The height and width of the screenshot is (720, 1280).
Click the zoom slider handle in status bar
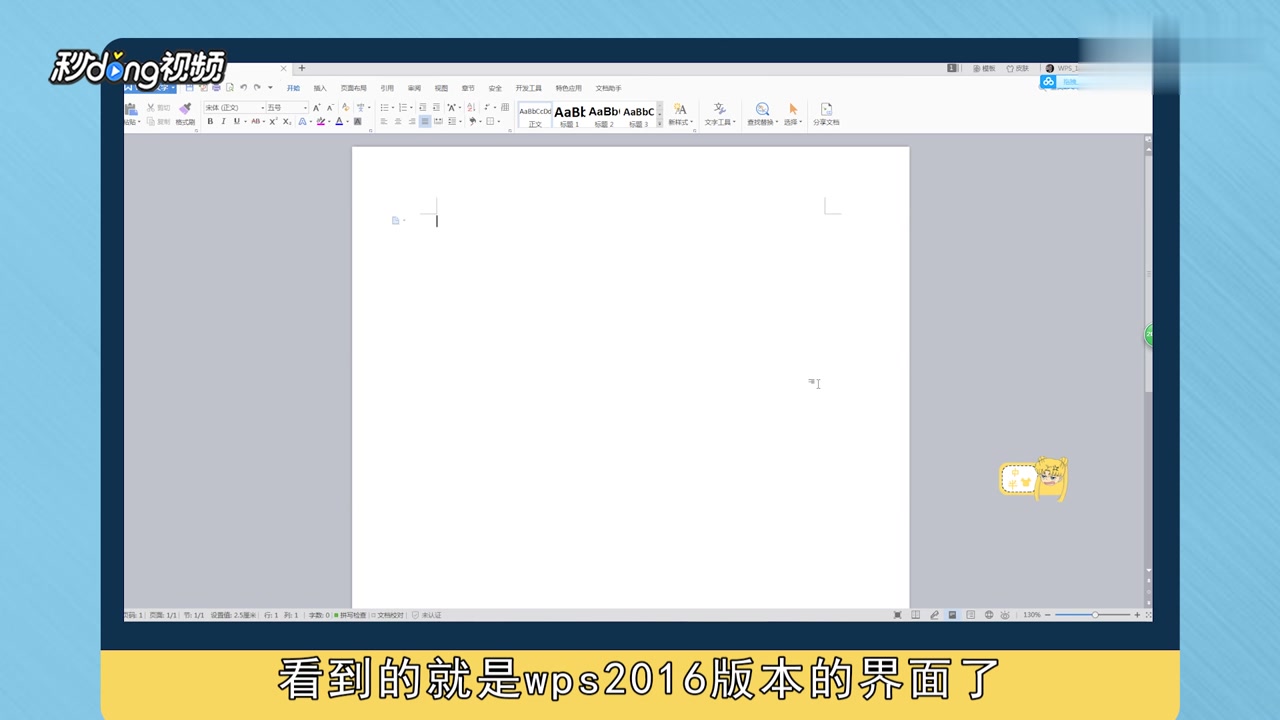tap(1095, 615)
